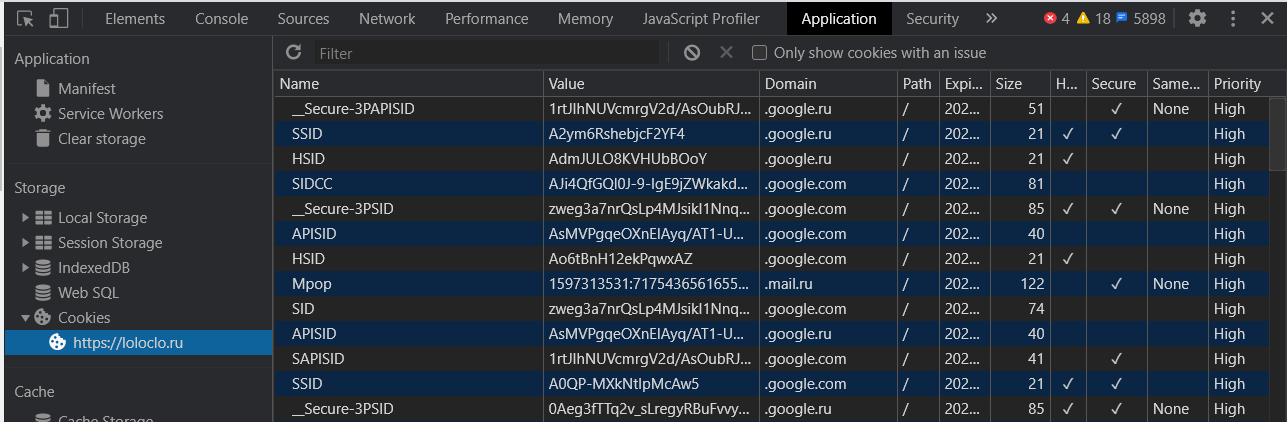Expand the Local Storage tree node
The image size is (1287, 422).
point(25,218)
